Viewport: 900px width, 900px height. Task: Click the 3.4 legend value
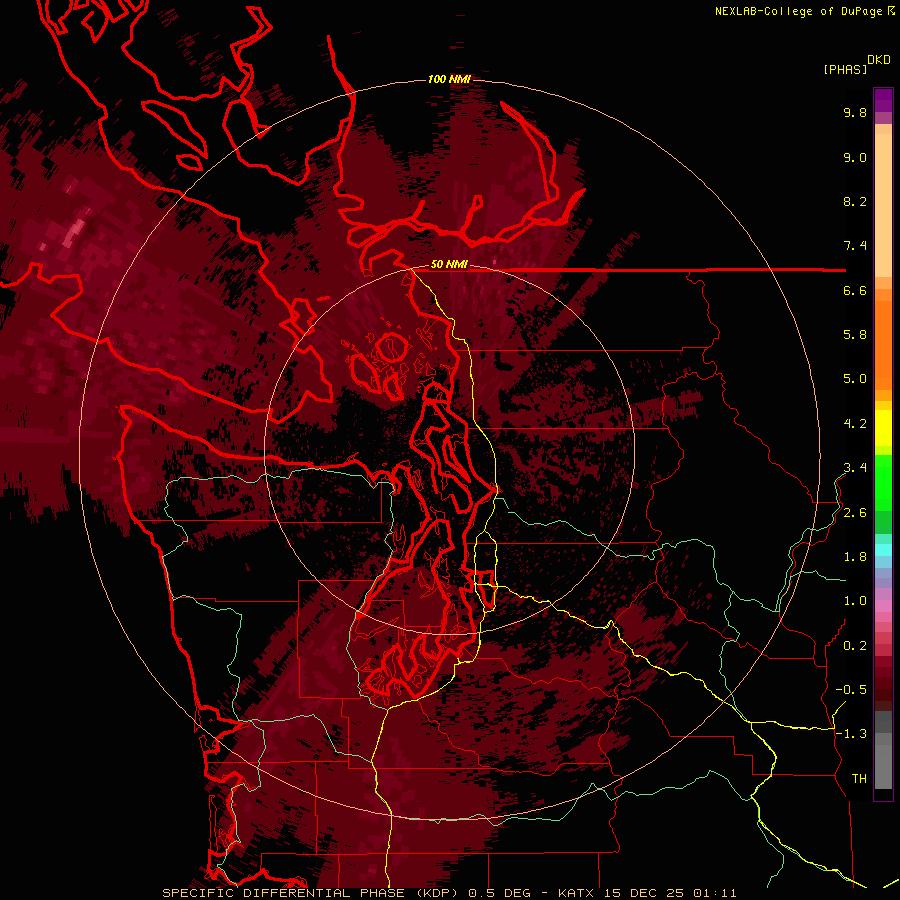pyautogui.click(x=855, y=468)
